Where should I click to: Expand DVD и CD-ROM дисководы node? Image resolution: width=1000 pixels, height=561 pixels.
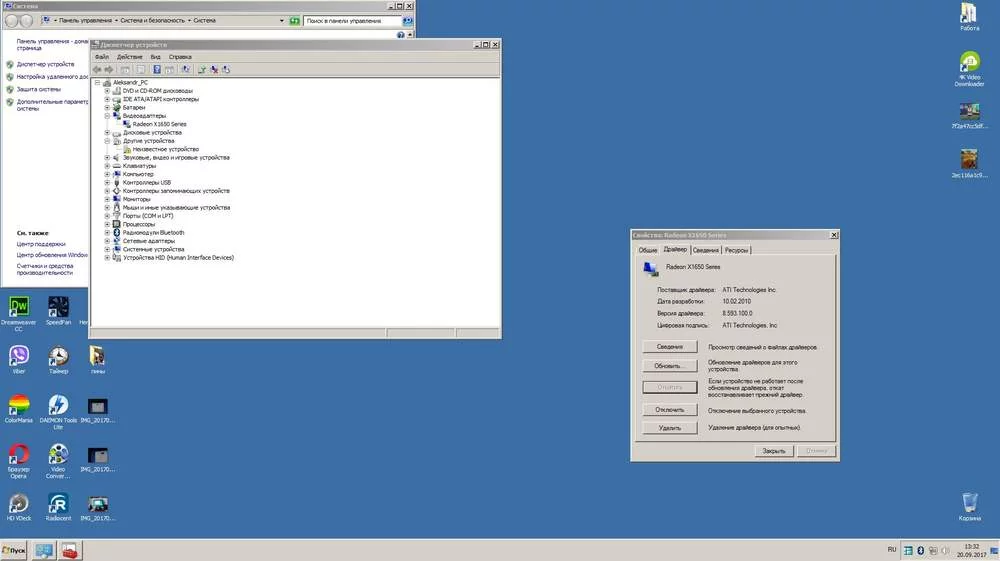click(107, 91)
